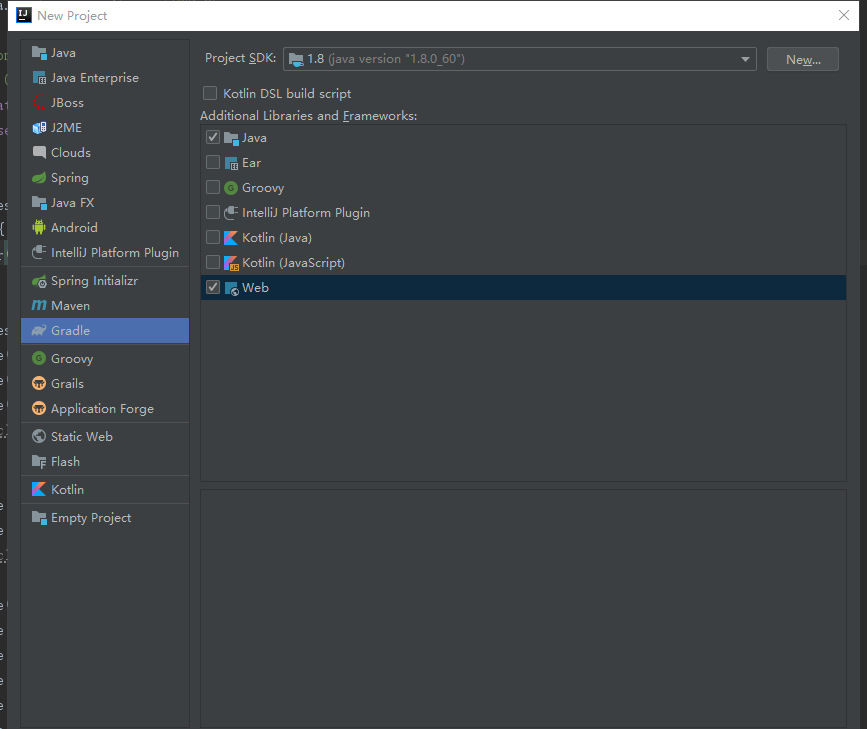Select Static Web project type label

(82, 437)
